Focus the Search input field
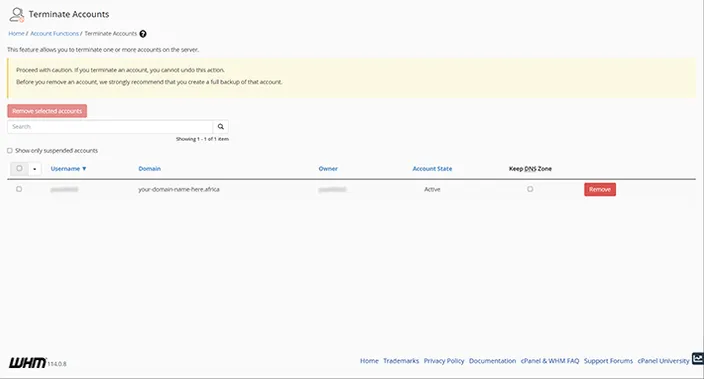Viewport: 704px width, 379px height. [x=110, y=127]
